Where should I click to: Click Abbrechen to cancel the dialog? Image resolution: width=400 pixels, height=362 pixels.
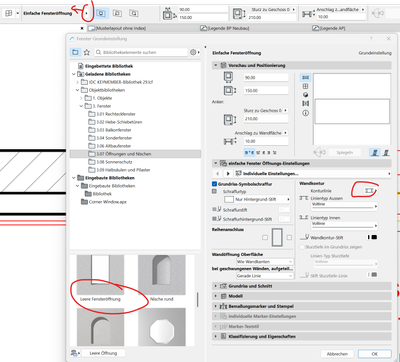pyautogui.click(x=337, y=354)
